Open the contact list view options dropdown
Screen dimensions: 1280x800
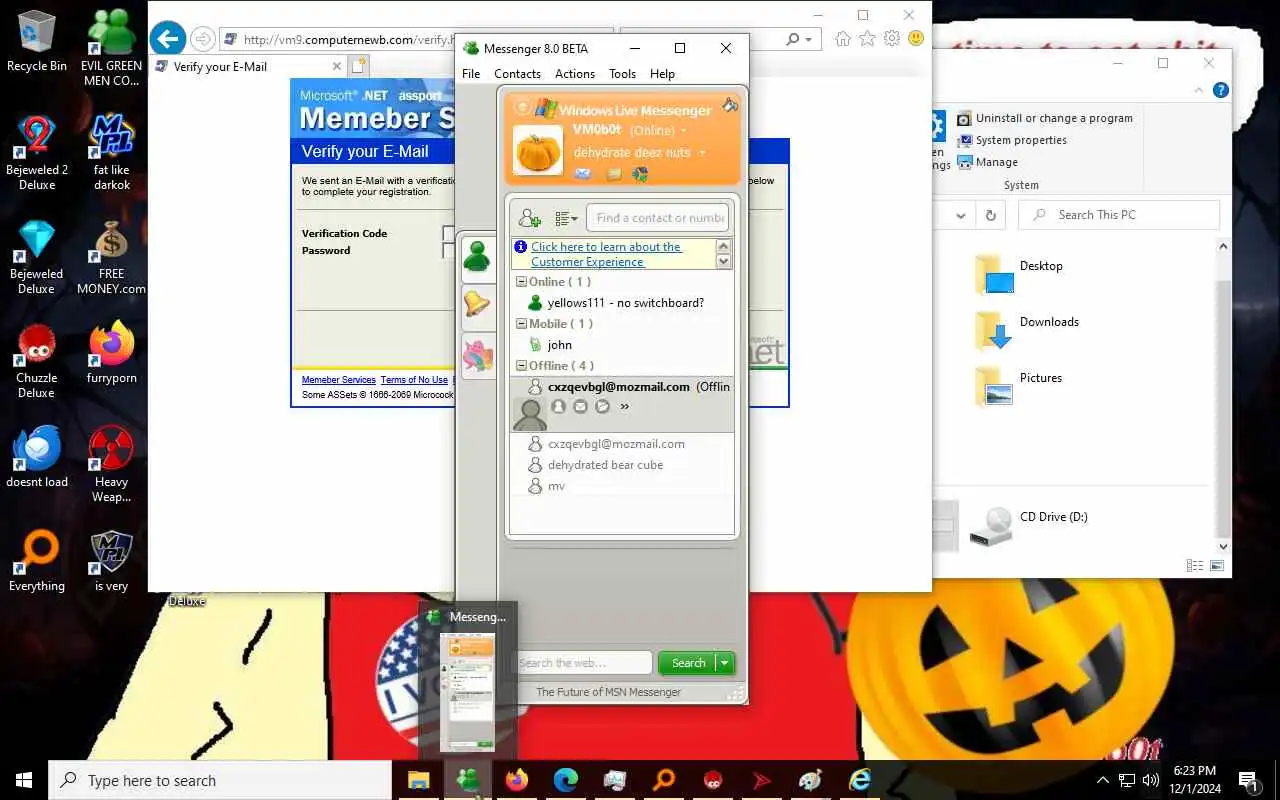point(566,218)
